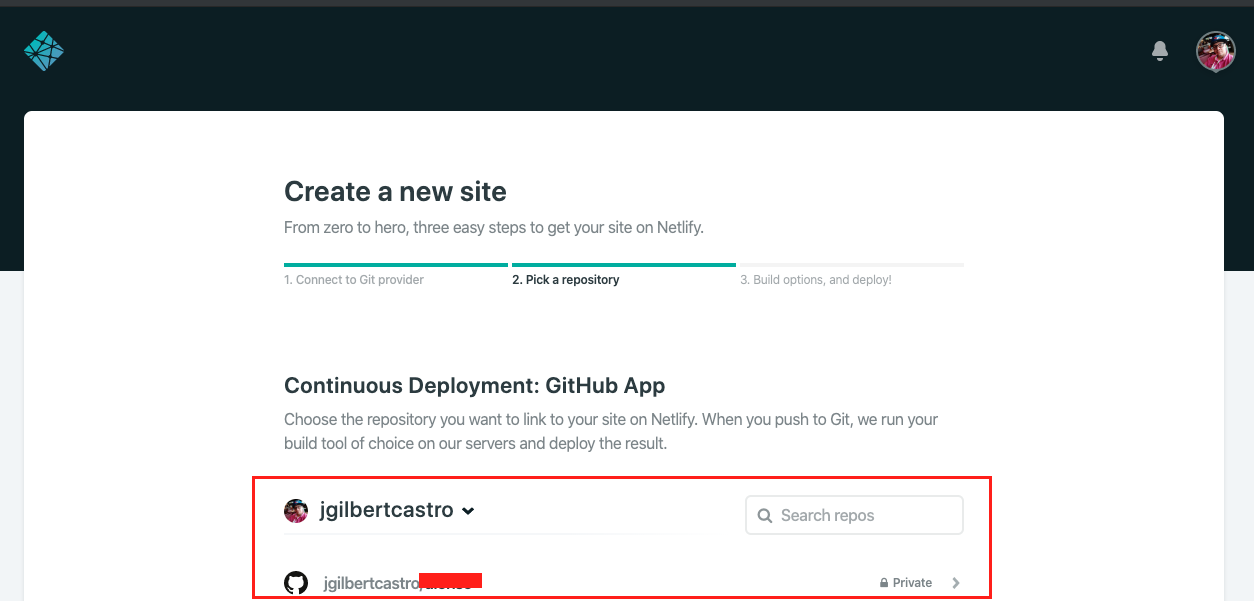Open notifications via the bell icon
1254x601 pixels.
click(1159, 50)
